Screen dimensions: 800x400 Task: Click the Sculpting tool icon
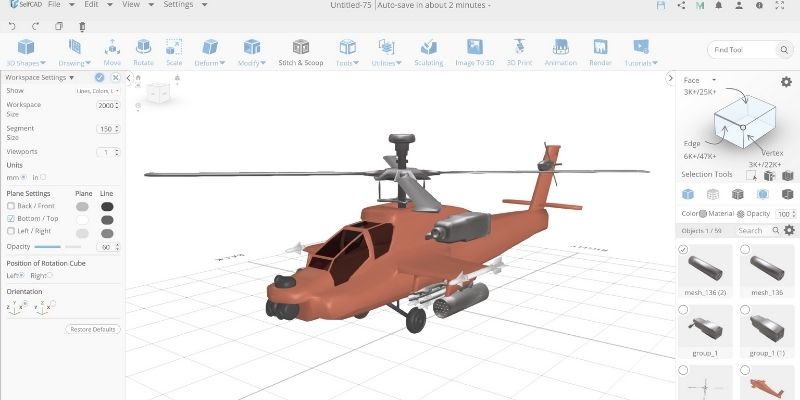coord(430,51)
